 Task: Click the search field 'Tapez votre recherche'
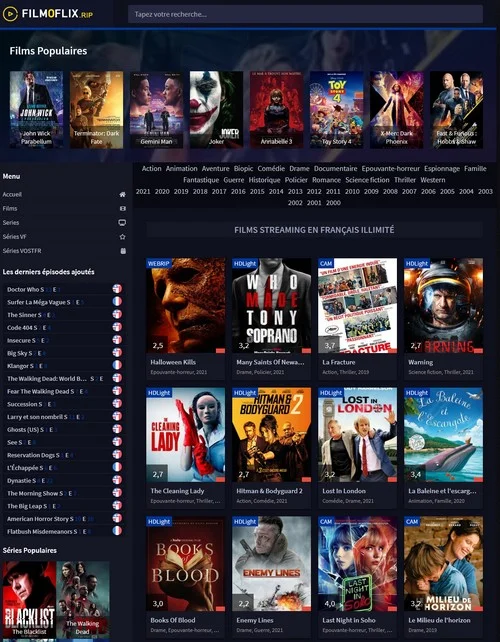[x=305, y=14]
